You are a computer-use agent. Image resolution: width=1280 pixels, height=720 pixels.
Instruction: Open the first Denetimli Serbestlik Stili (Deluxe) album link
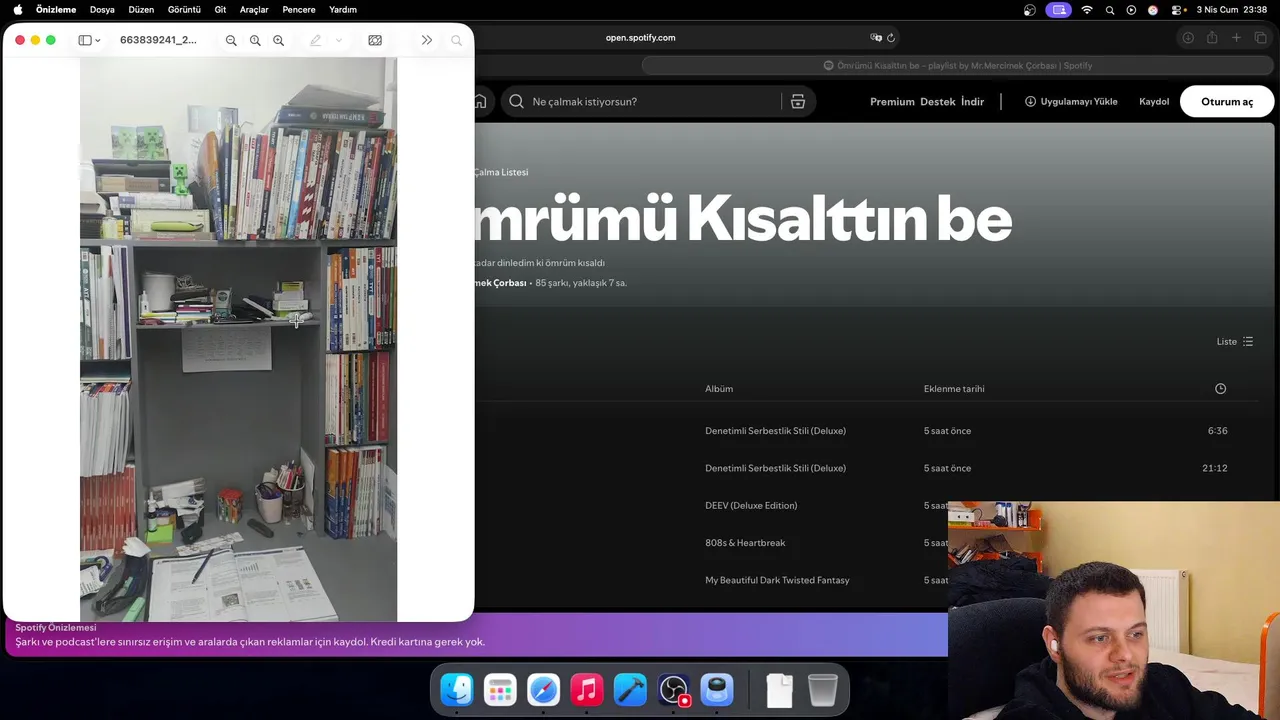click(775, 431)
